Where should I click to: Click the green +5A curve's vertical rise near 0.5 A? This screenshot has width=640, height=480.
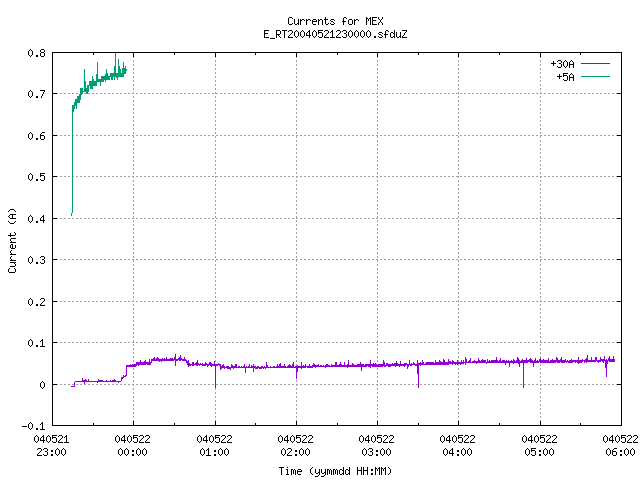[72, 176]
